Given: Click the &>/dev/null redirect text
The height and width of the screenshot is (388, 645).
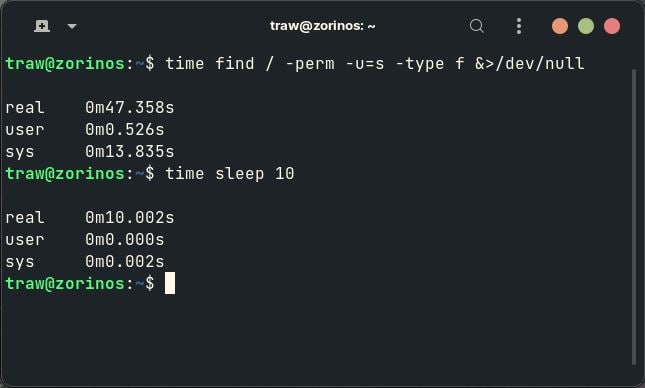Looking at the screenshot, I should 529,64.
